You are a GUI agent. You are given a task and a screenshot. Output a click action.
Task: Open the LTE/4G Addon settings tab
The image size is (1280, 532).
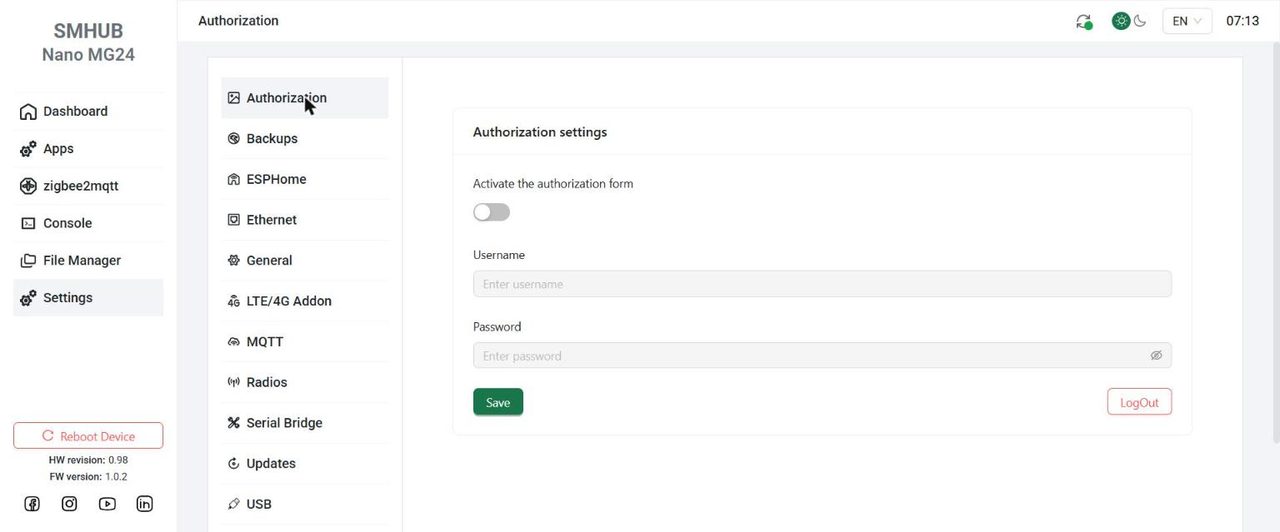305,301
